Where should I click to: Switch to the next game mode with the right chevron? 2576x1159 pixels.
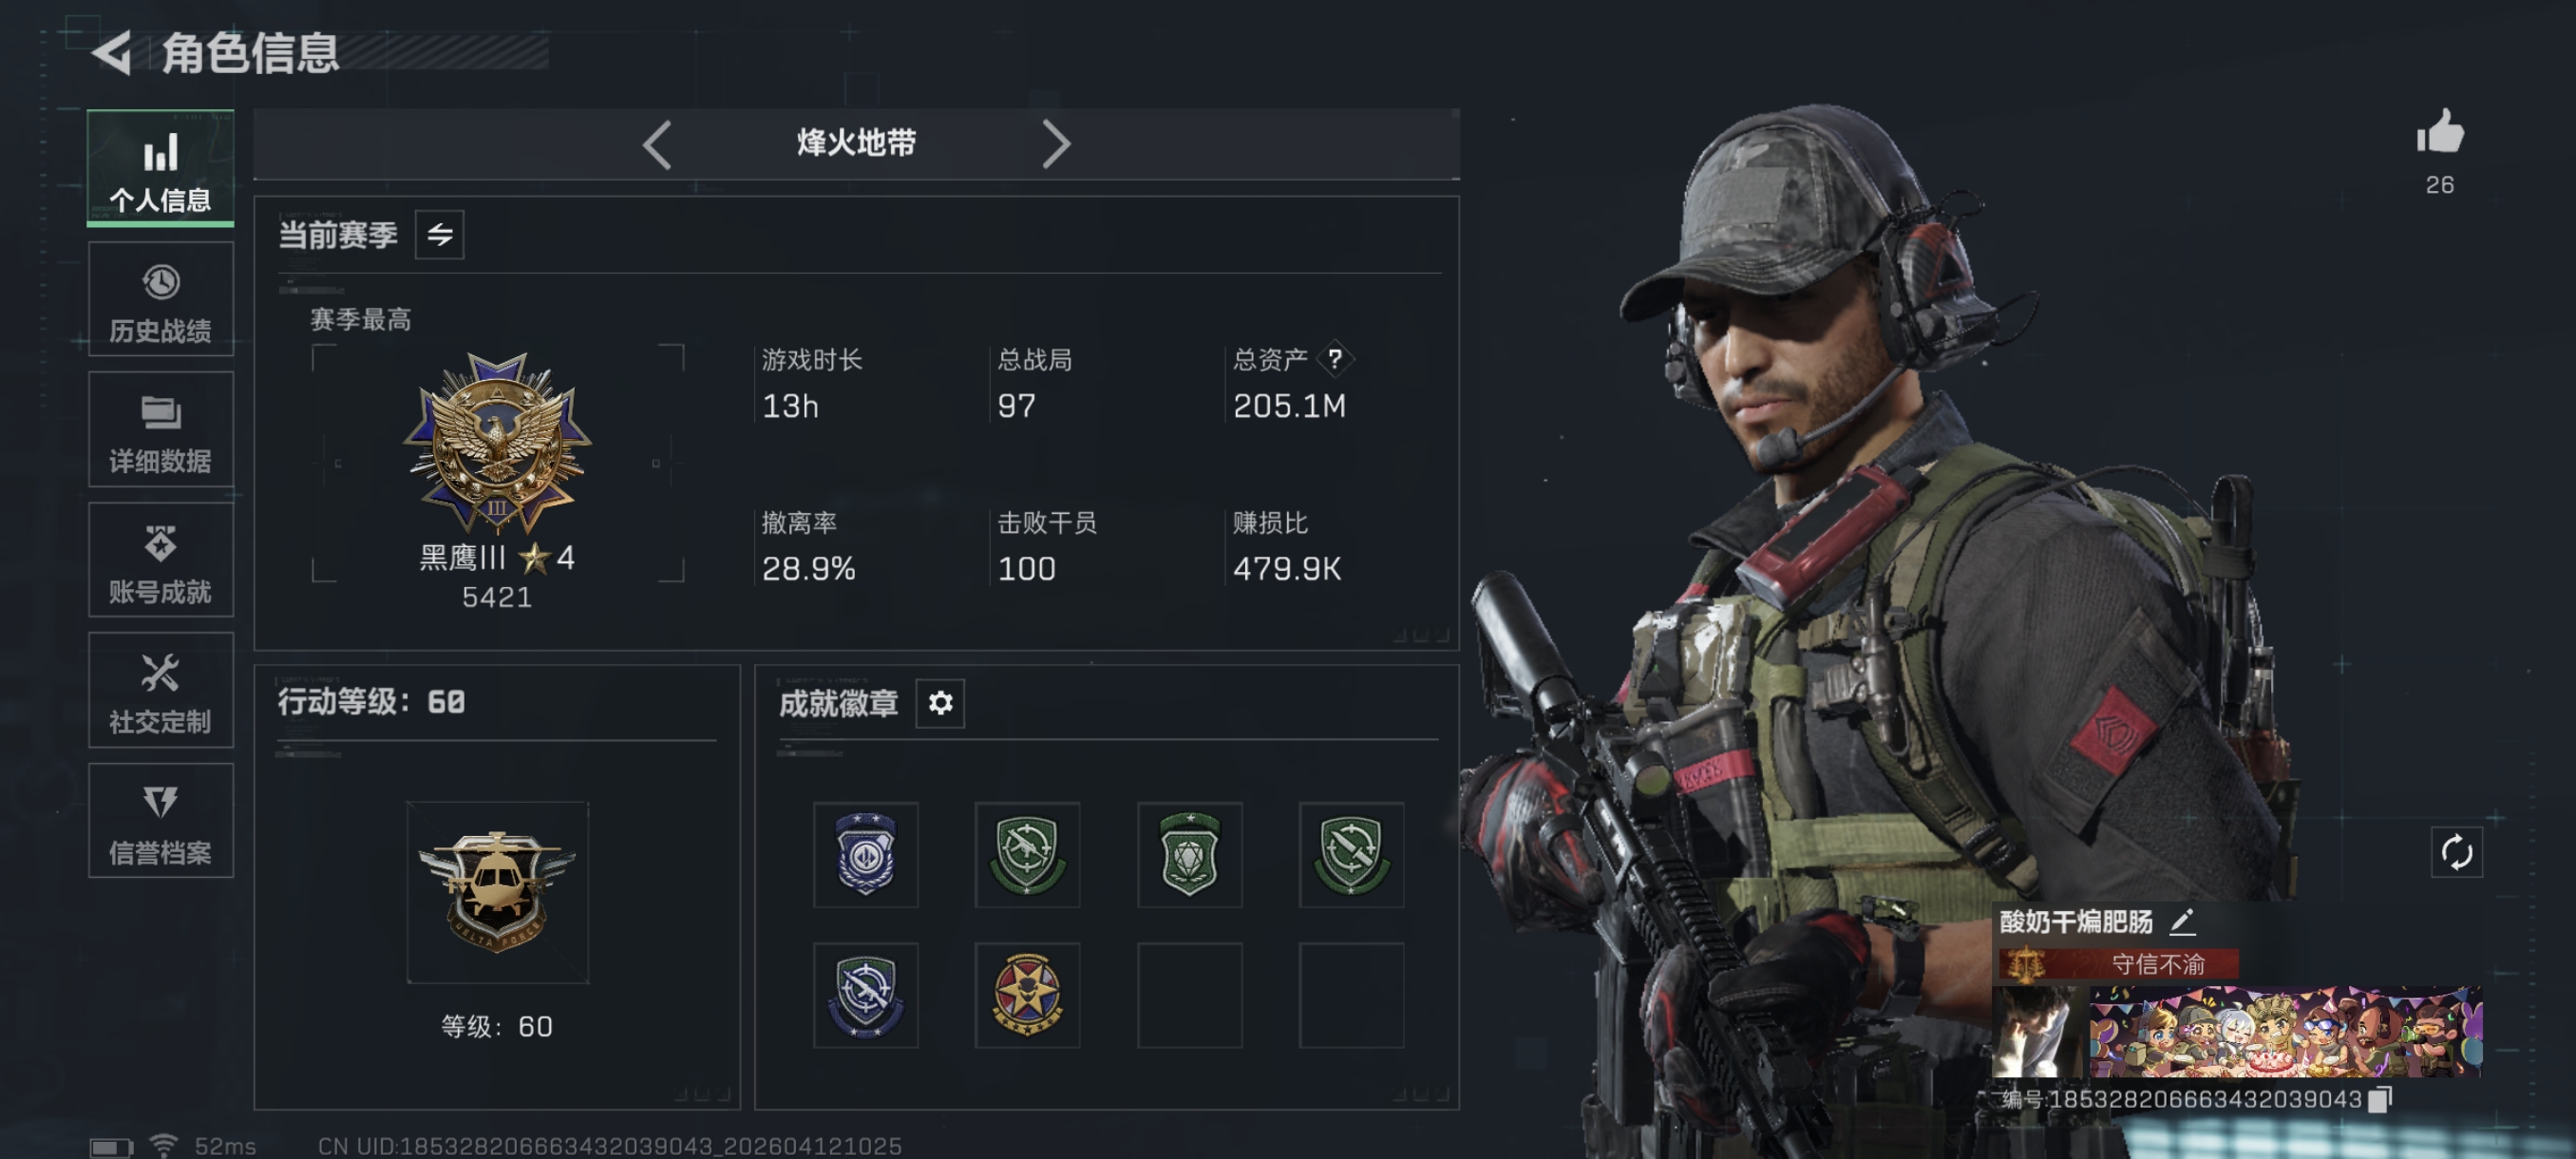click(x=1056, y=145)
